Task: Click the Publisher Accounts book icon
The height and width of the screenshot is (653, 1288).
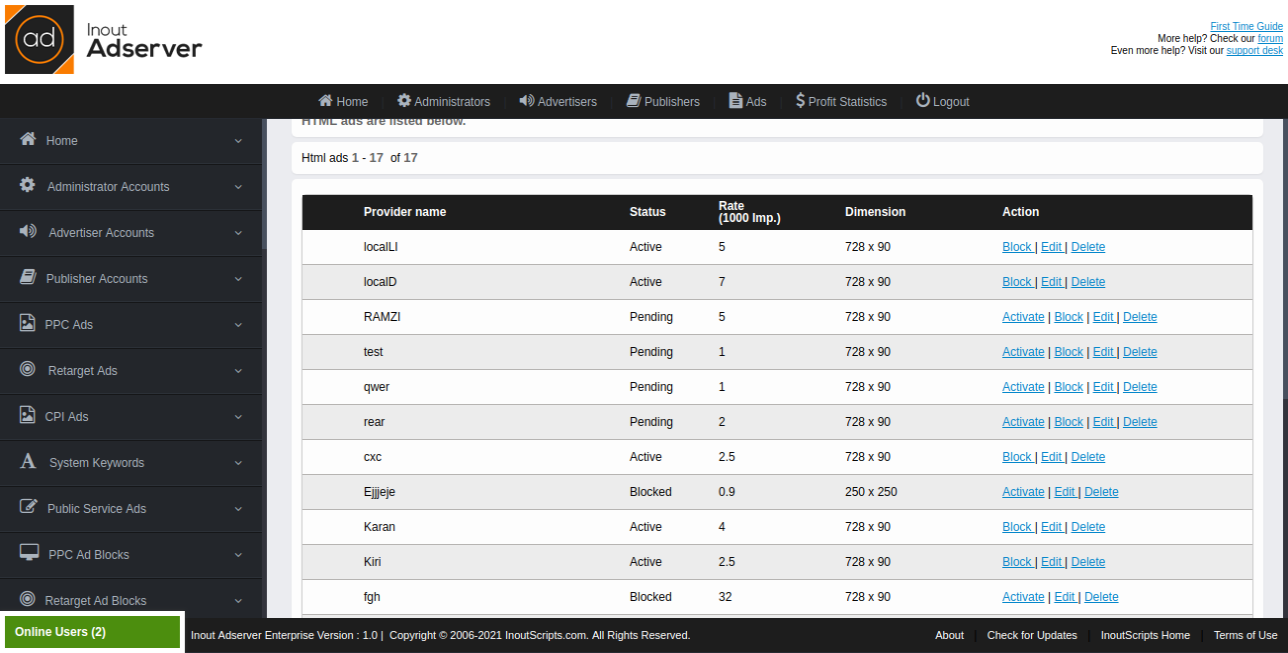Action: [x=28, y=277]
